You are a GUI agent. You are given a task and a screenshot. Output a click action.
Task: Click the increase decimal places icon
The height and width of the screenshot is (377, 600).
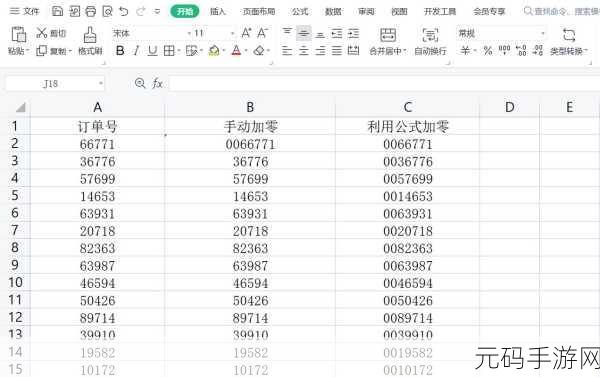(x=521, y=51)
